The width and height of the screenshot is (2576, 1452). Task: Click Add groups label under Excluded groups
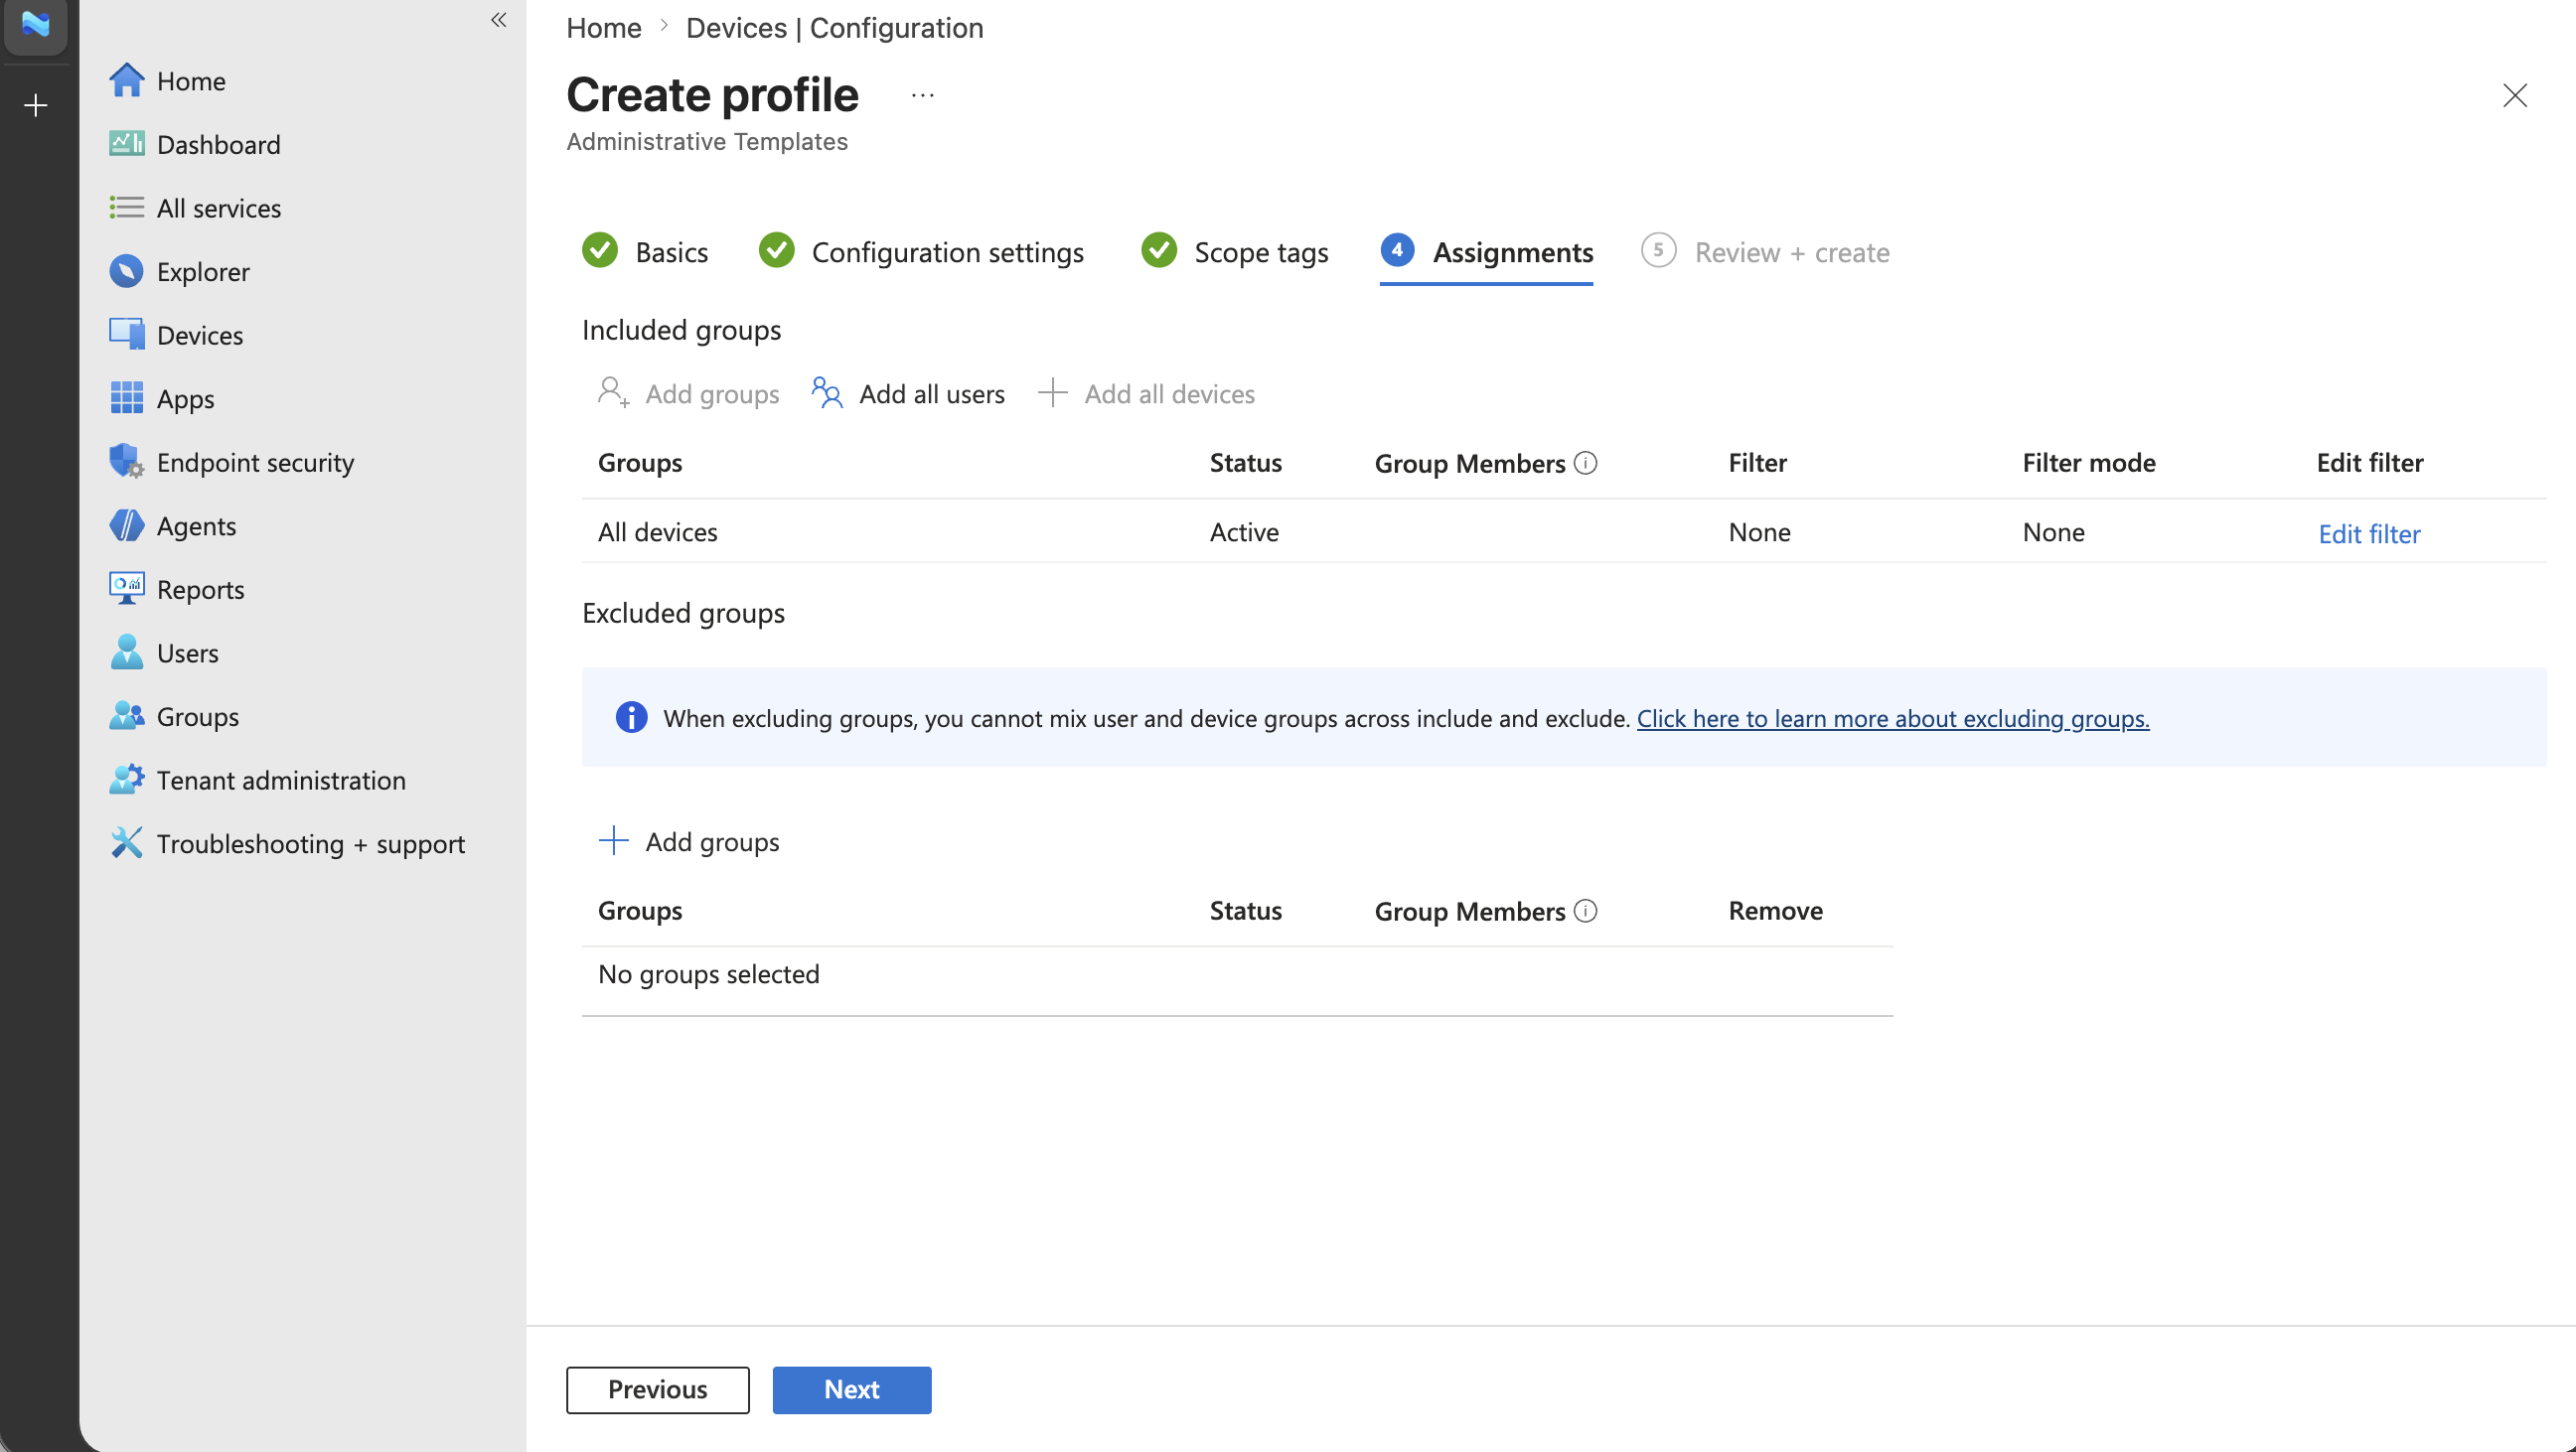click(712, 842)
